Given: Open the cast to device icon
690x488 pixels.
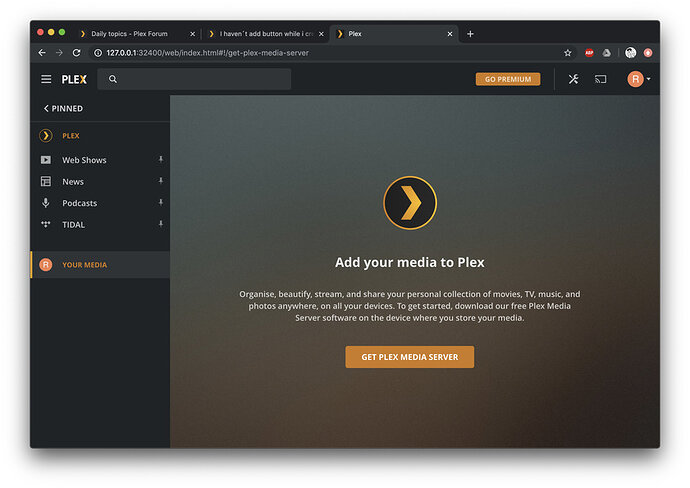Looking at the screenshot, I should pyautogui.click(x=600, y=79).
